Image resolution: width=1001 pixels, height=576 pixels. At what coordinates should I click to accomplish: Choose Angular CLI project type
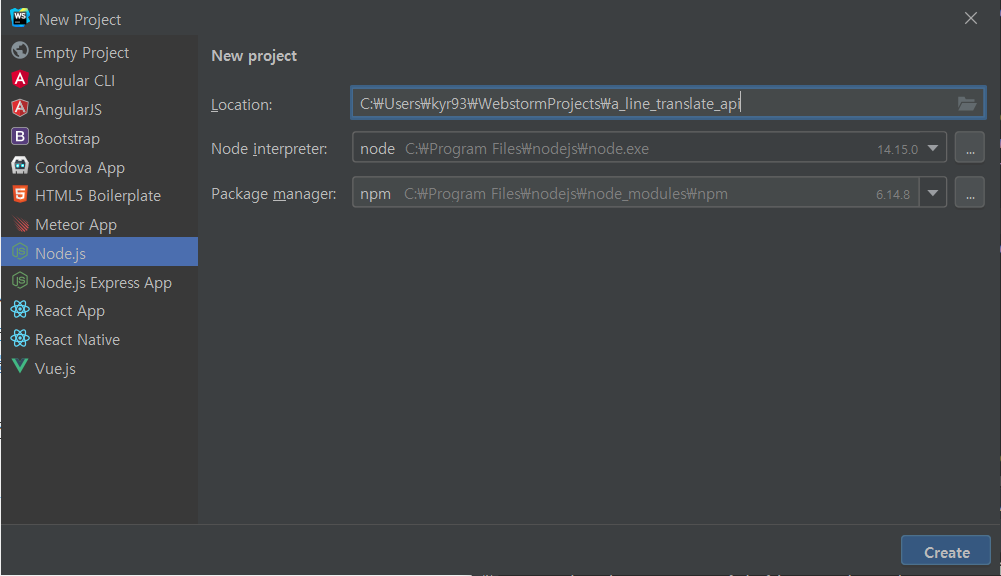[100, 81]
